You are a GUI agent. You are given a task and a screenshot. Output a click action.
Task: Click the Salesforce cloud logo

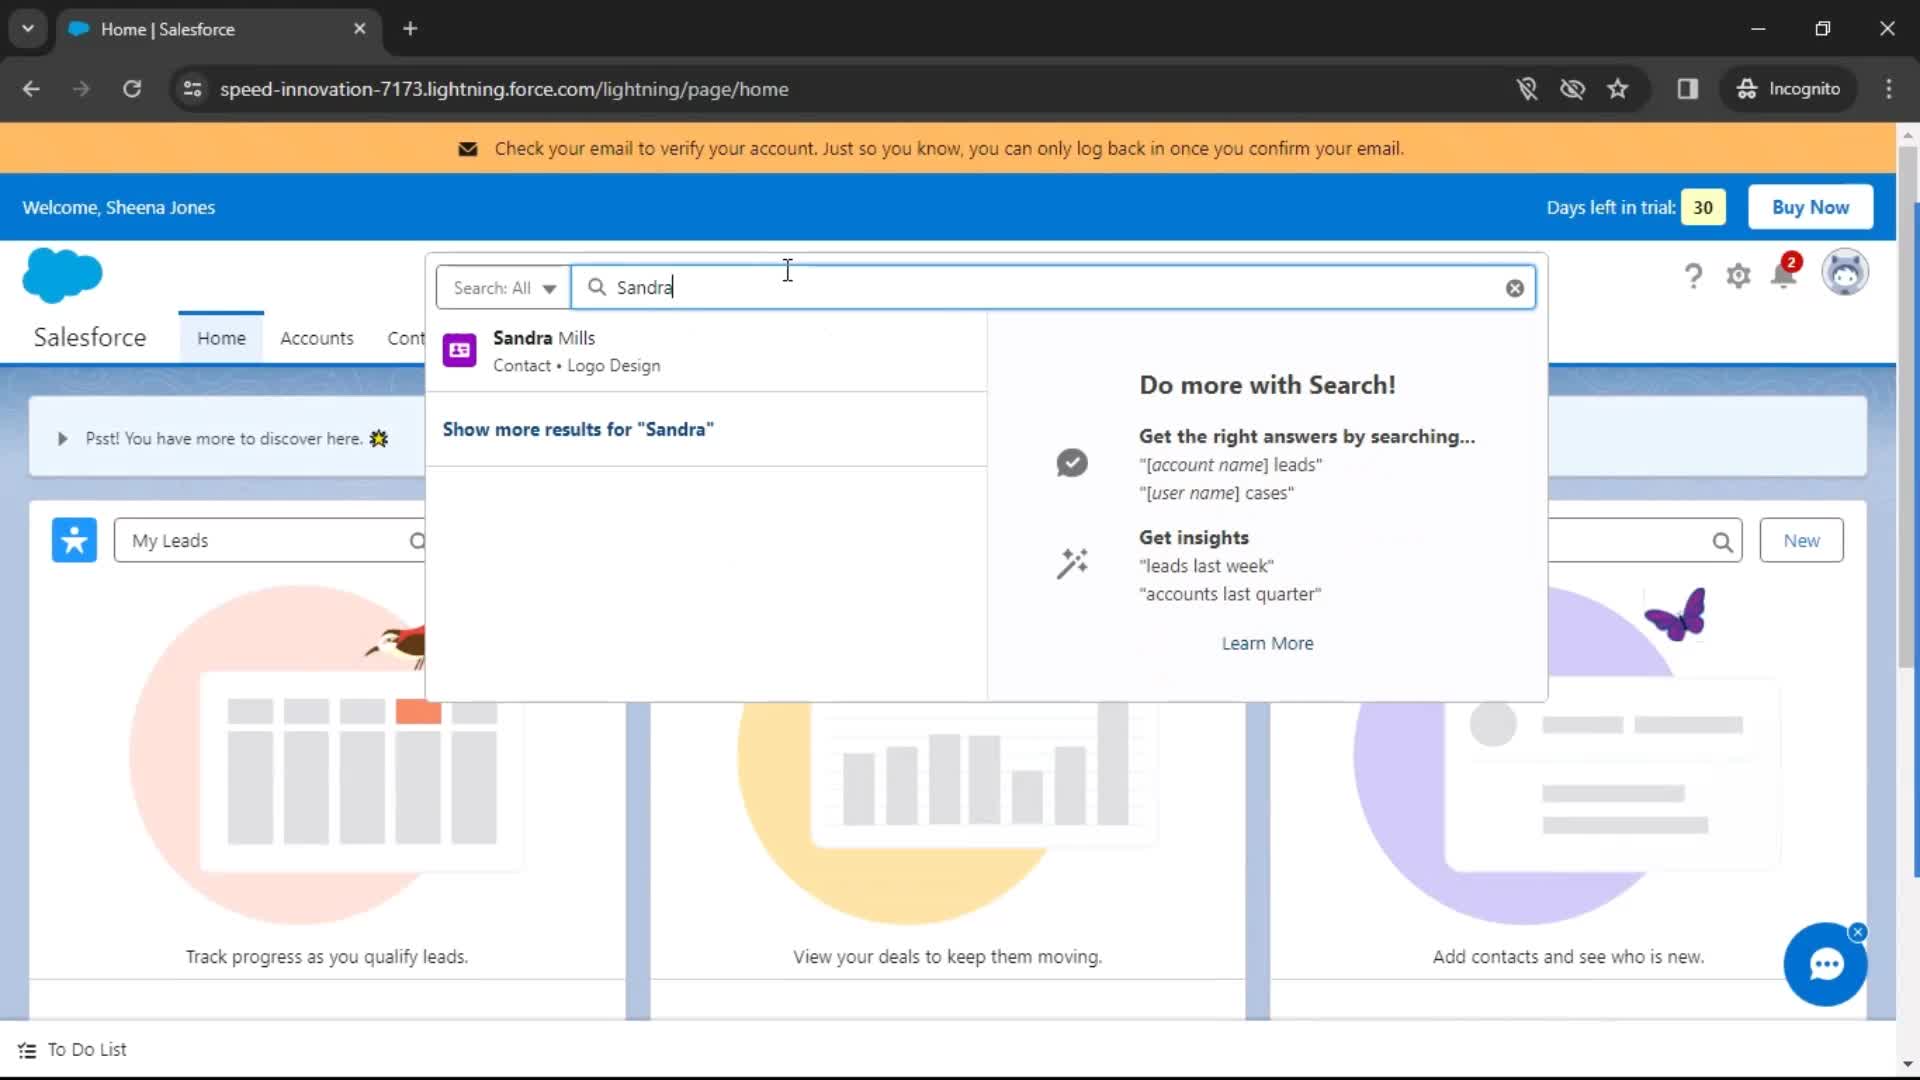(62, 275)
